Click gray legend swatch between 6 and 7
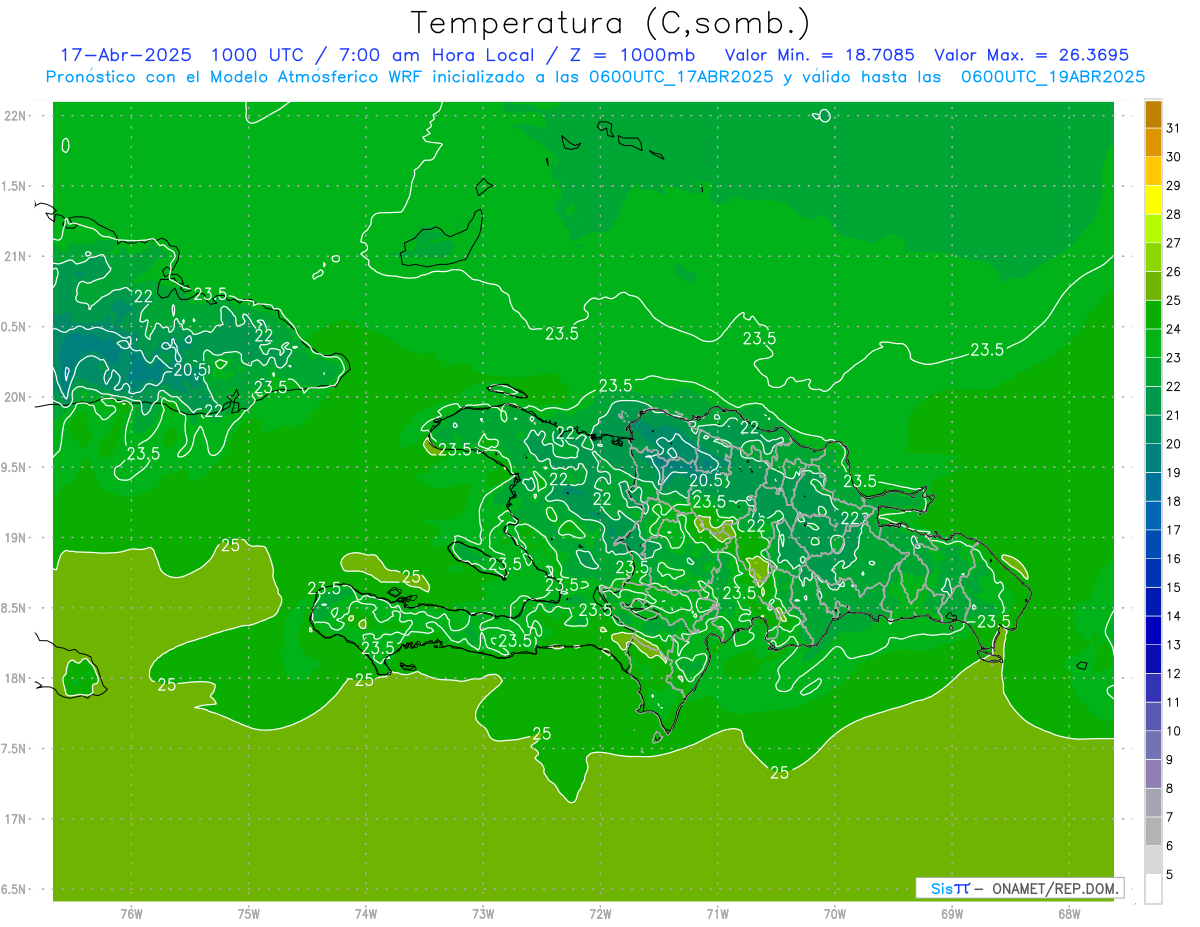 tap(1153, 831)
